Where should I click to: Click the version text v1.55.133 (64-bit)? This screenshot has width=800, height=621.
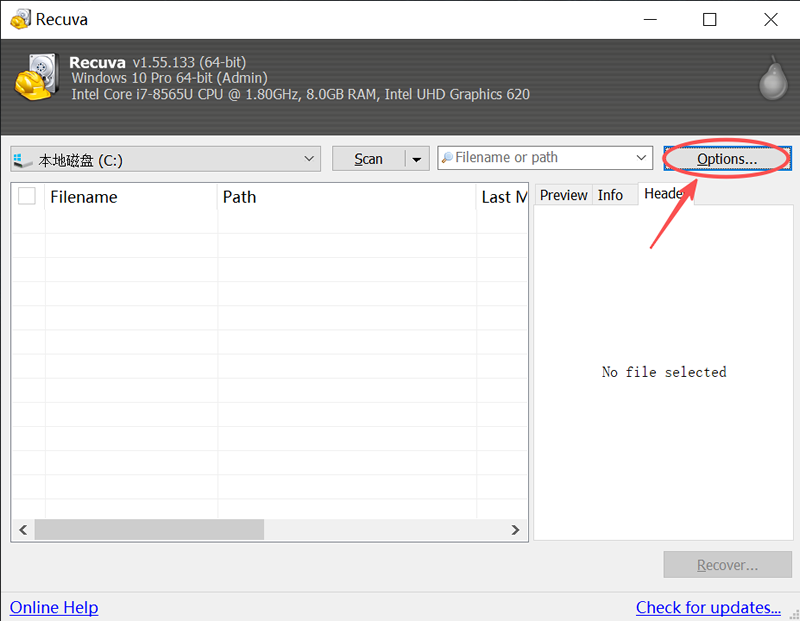(189, 62)
